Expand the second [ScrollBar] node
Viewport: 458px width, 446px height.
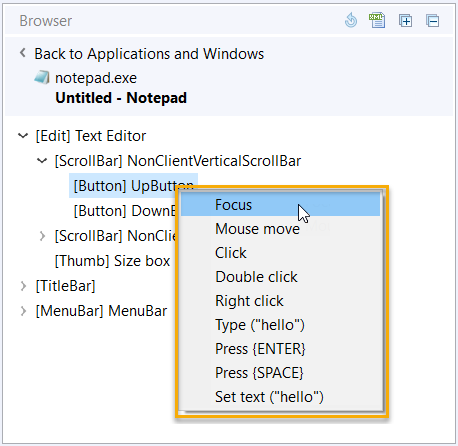click(42, 236)
